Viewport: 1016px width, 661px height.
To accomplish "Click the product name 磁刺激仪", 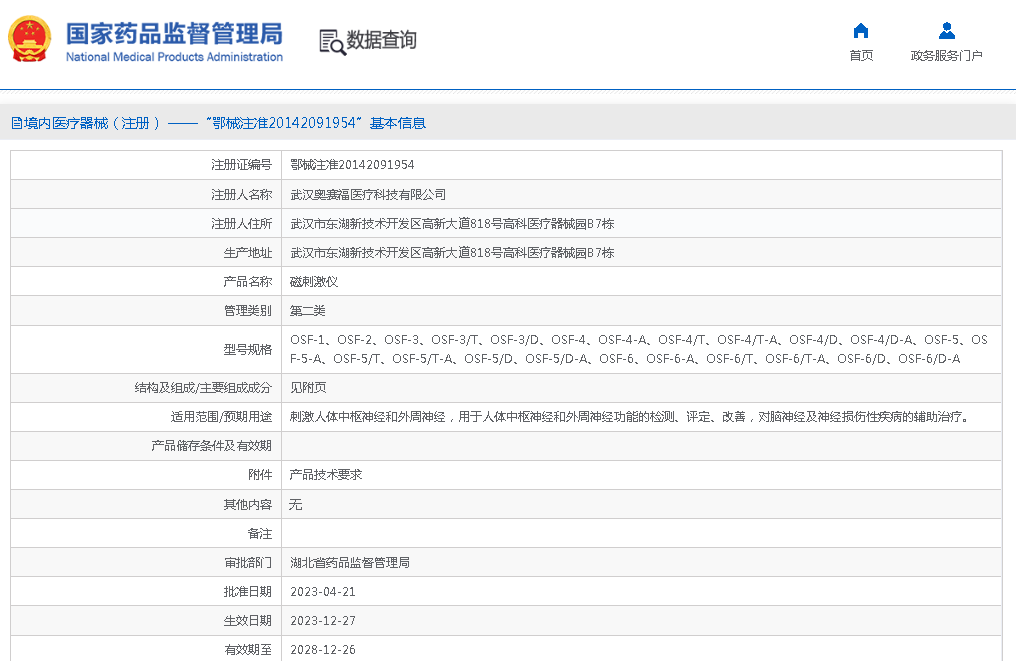I will pyautogui.click(x=314, y=282).
